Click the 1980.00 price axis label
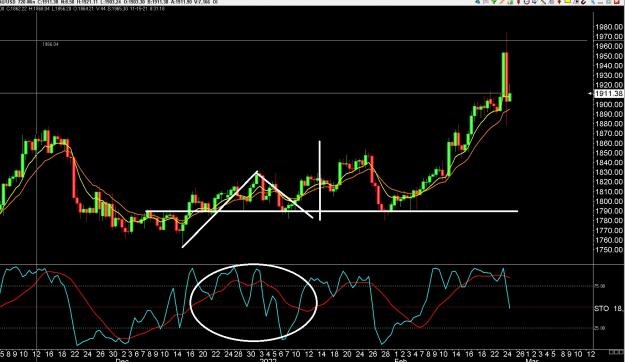 point(609,27)
